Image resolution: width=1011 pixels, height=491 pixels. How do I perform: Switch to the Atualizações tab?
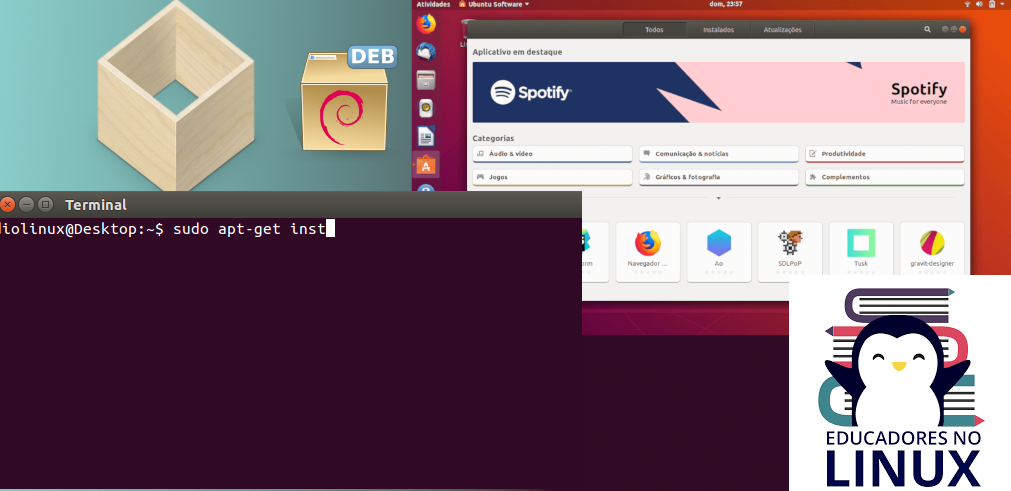point(782,30)
